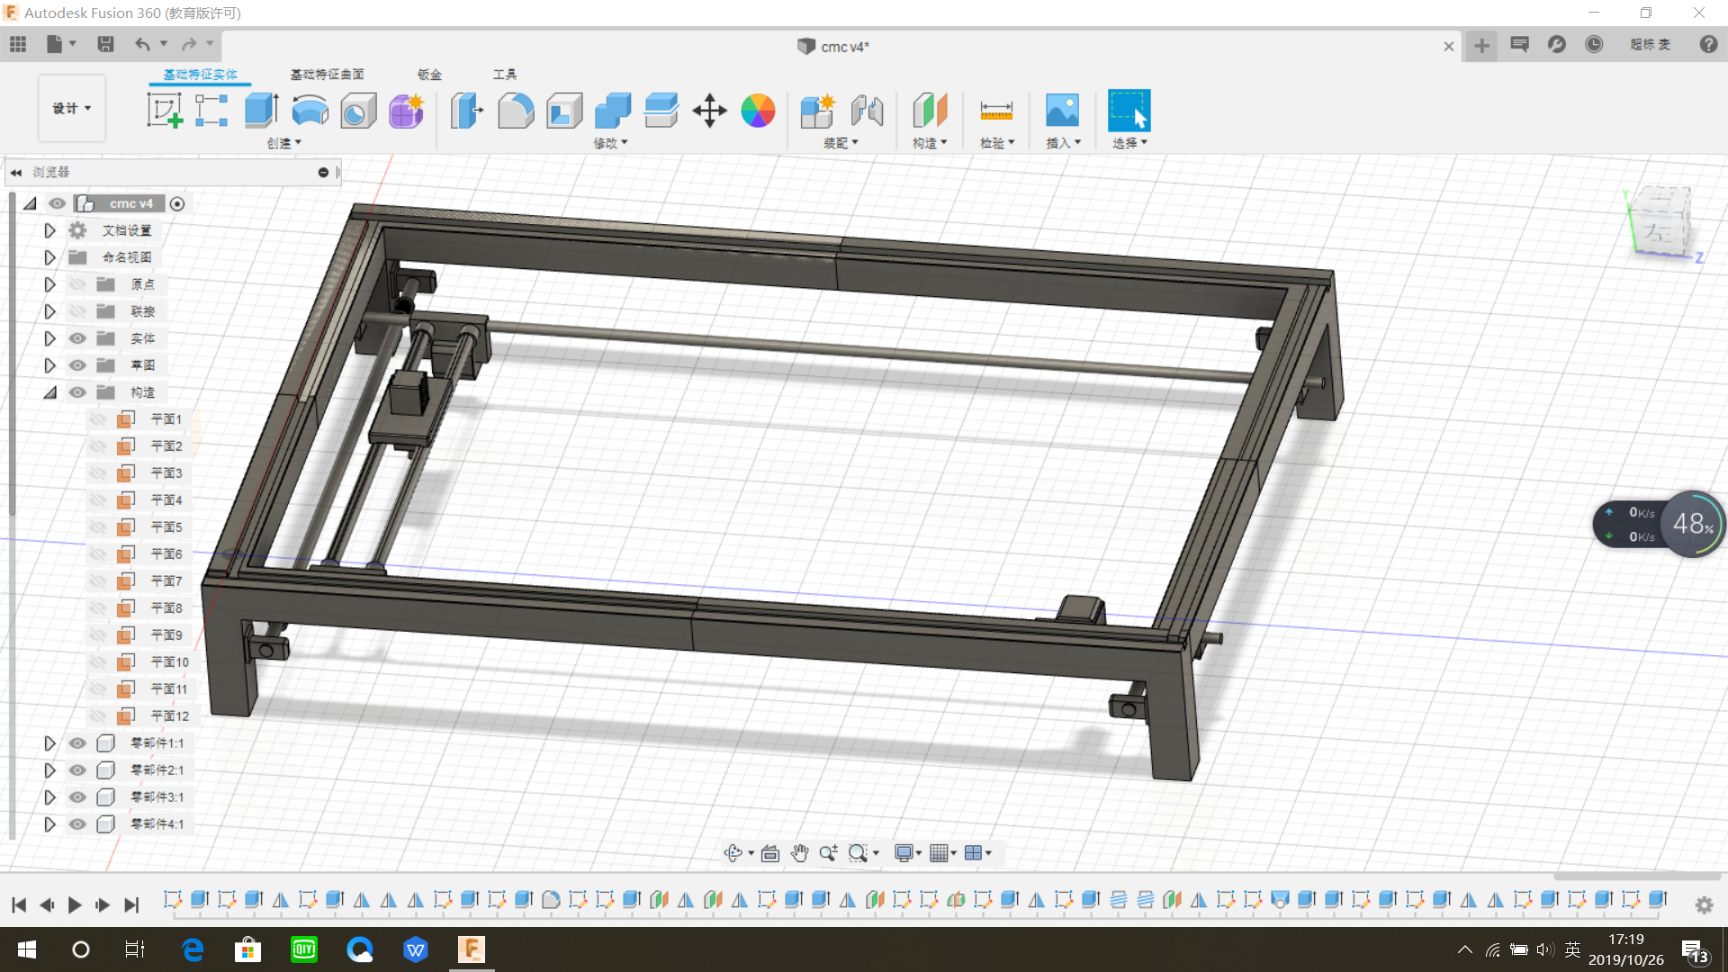
Task: Click the ViewCube 左 face
Action: coord(1658,232)
